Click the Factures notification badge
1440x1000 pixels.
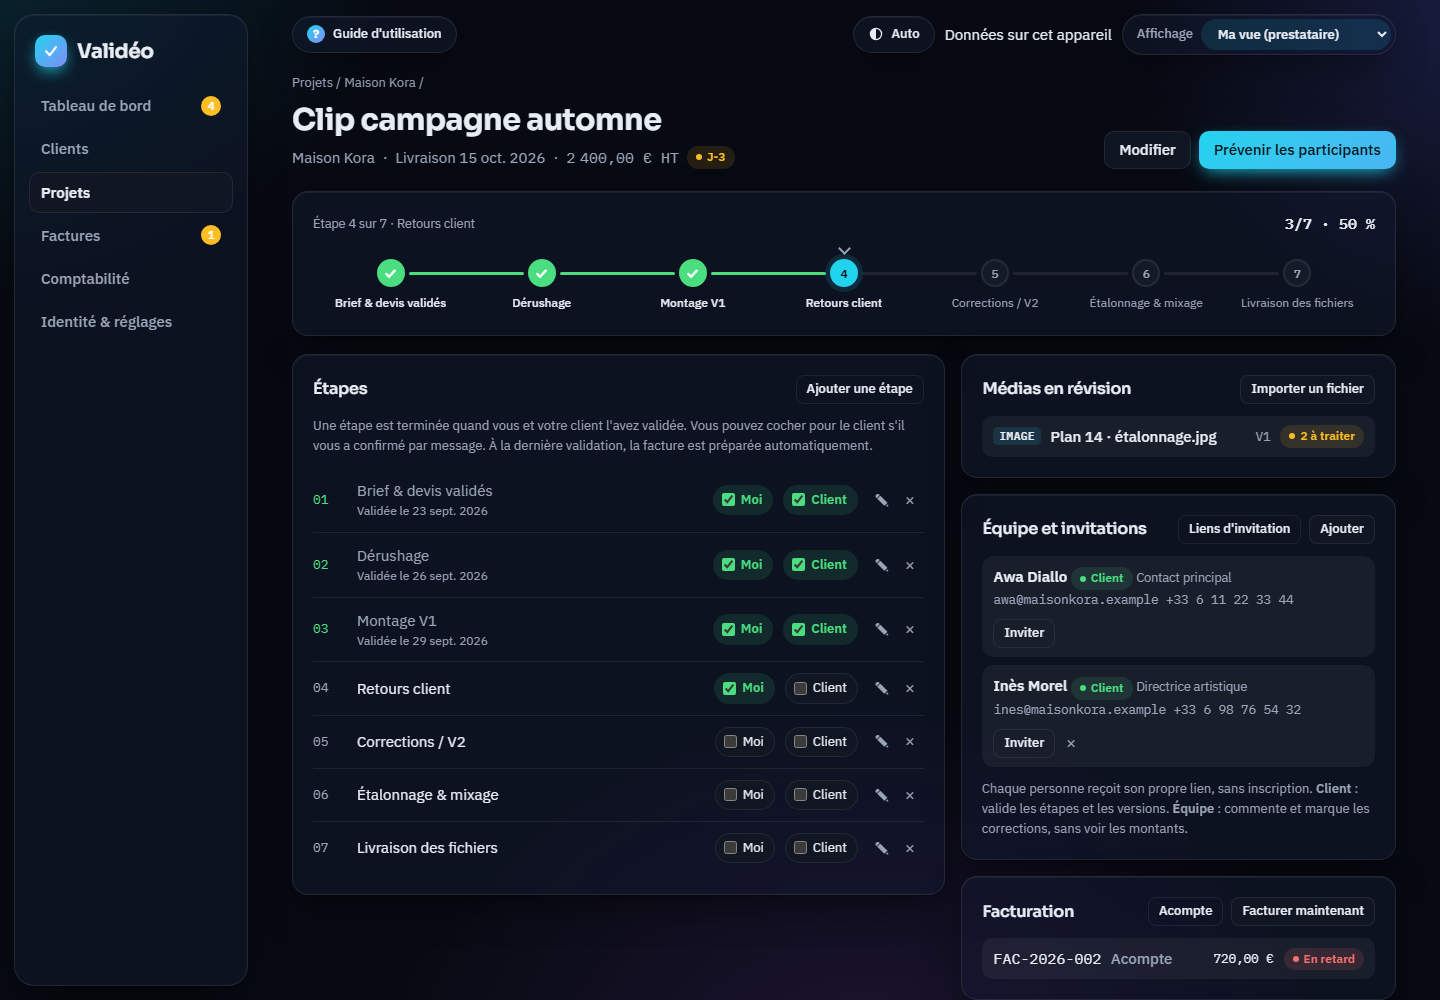pyautogui.click(x=211, y=235)
